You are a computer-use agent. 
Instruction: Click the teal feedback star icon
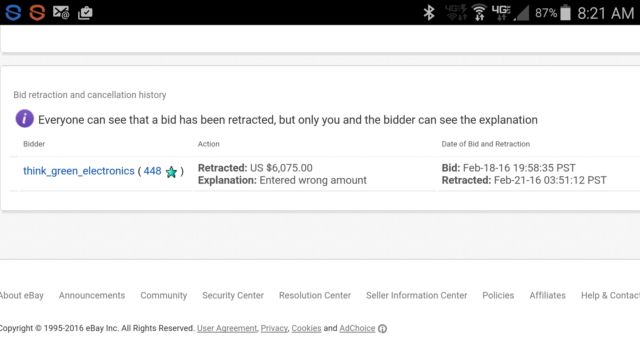point(171,172)
